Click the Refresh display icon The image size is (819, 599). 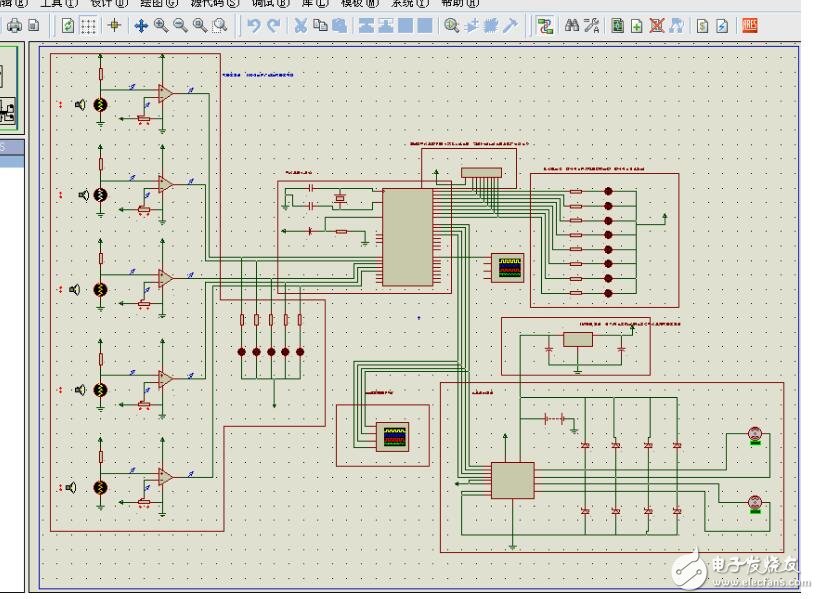click(68, 26)
